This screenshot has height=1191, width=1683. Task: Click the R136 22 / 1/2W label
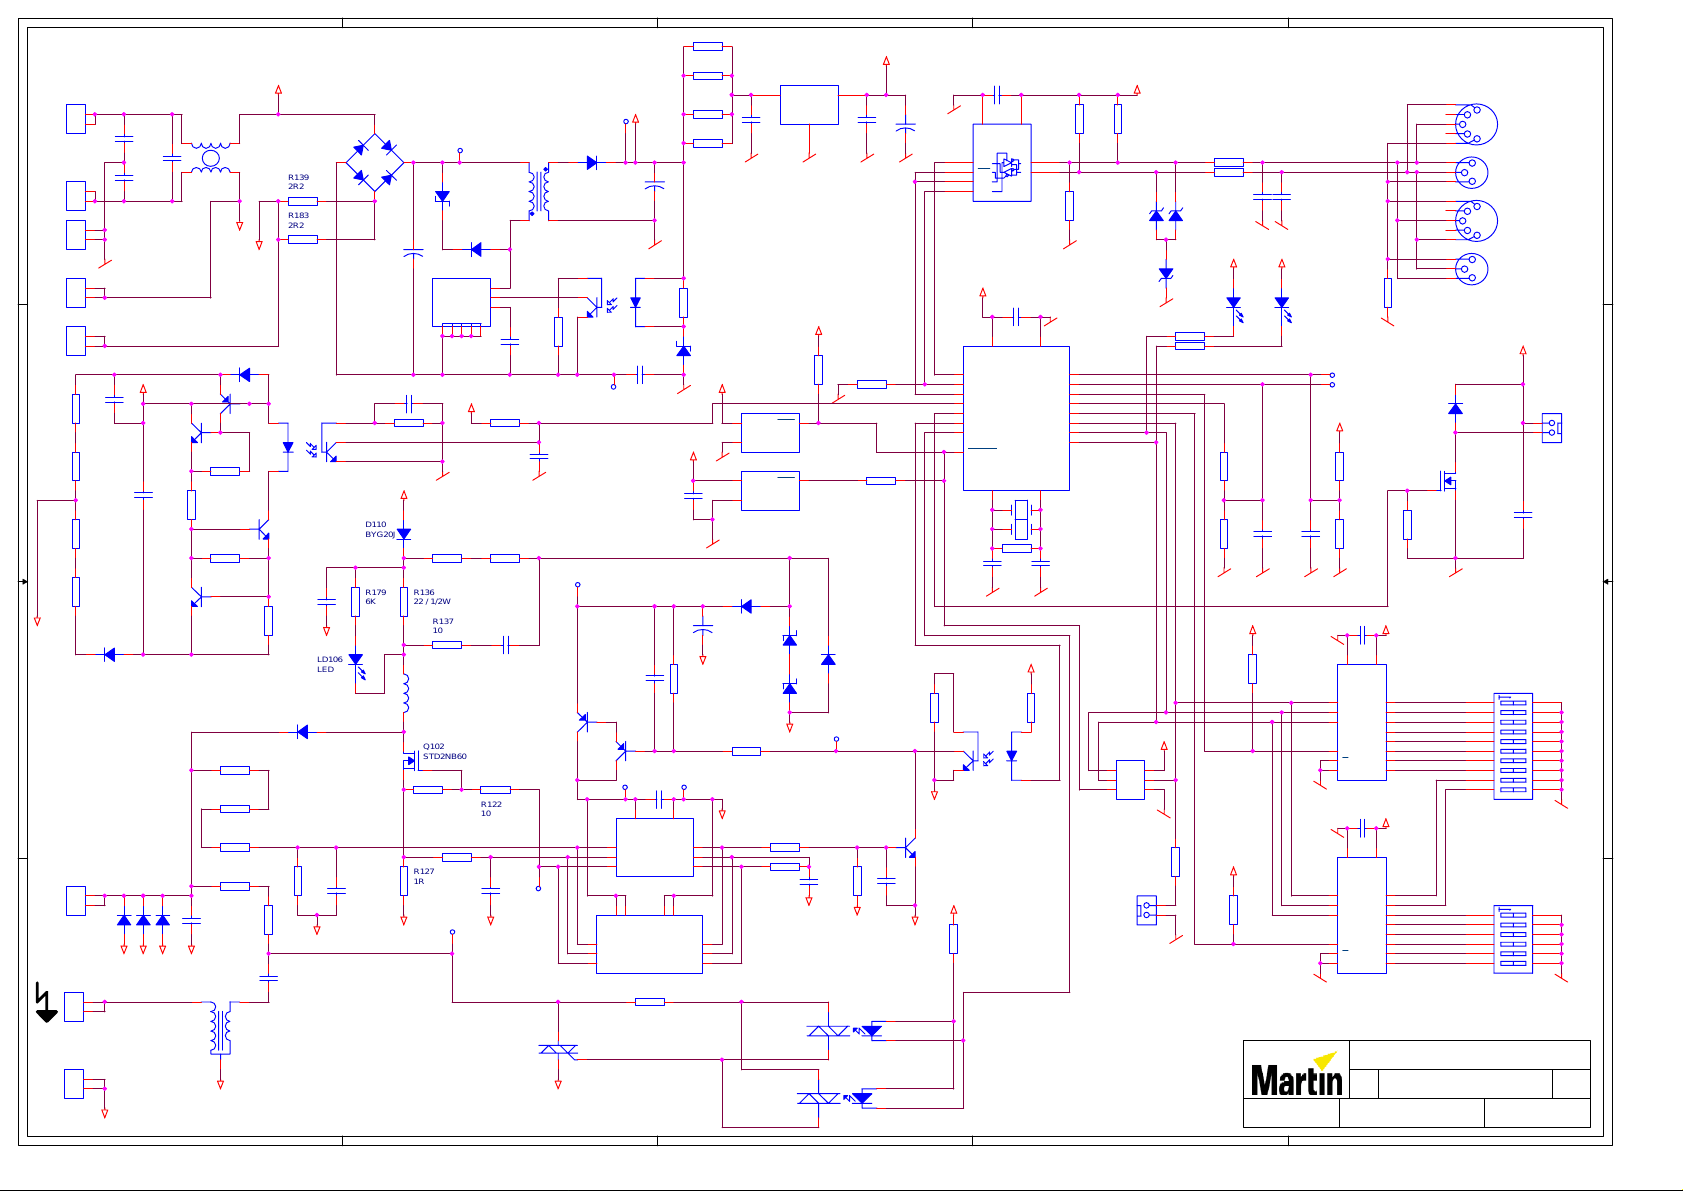[x=432, y=597]
